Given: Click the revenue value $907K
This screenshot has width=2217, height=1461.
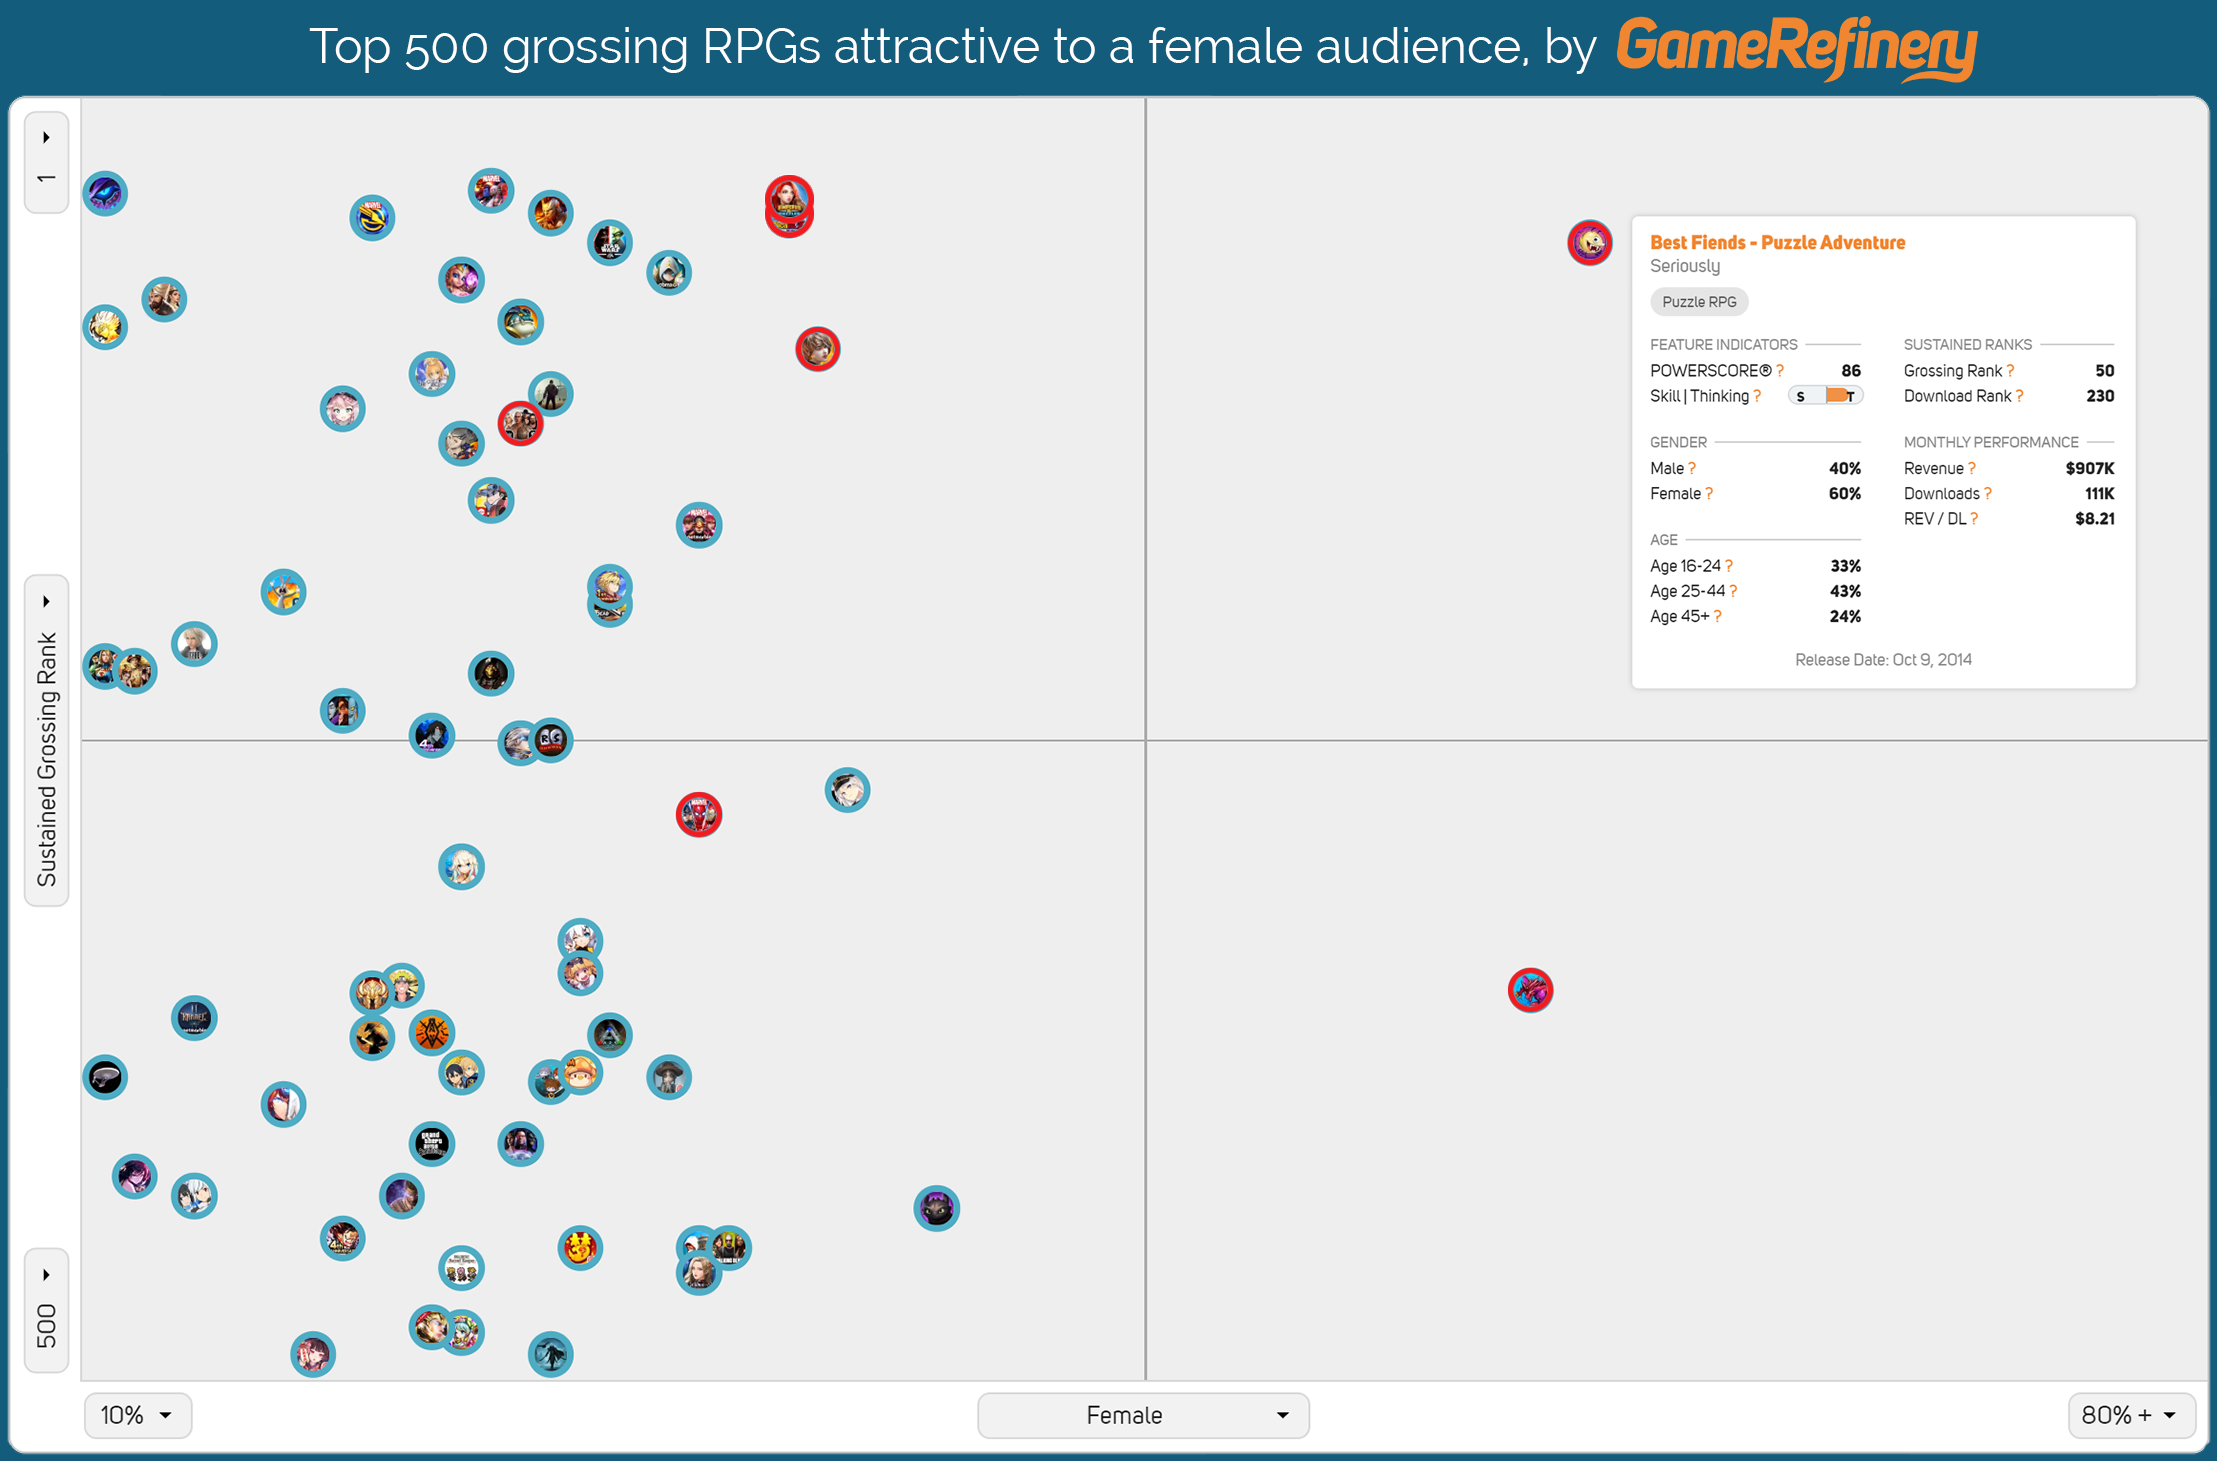Looking at the screenshot, I should pyautogui.click(x=2090, y=468).
